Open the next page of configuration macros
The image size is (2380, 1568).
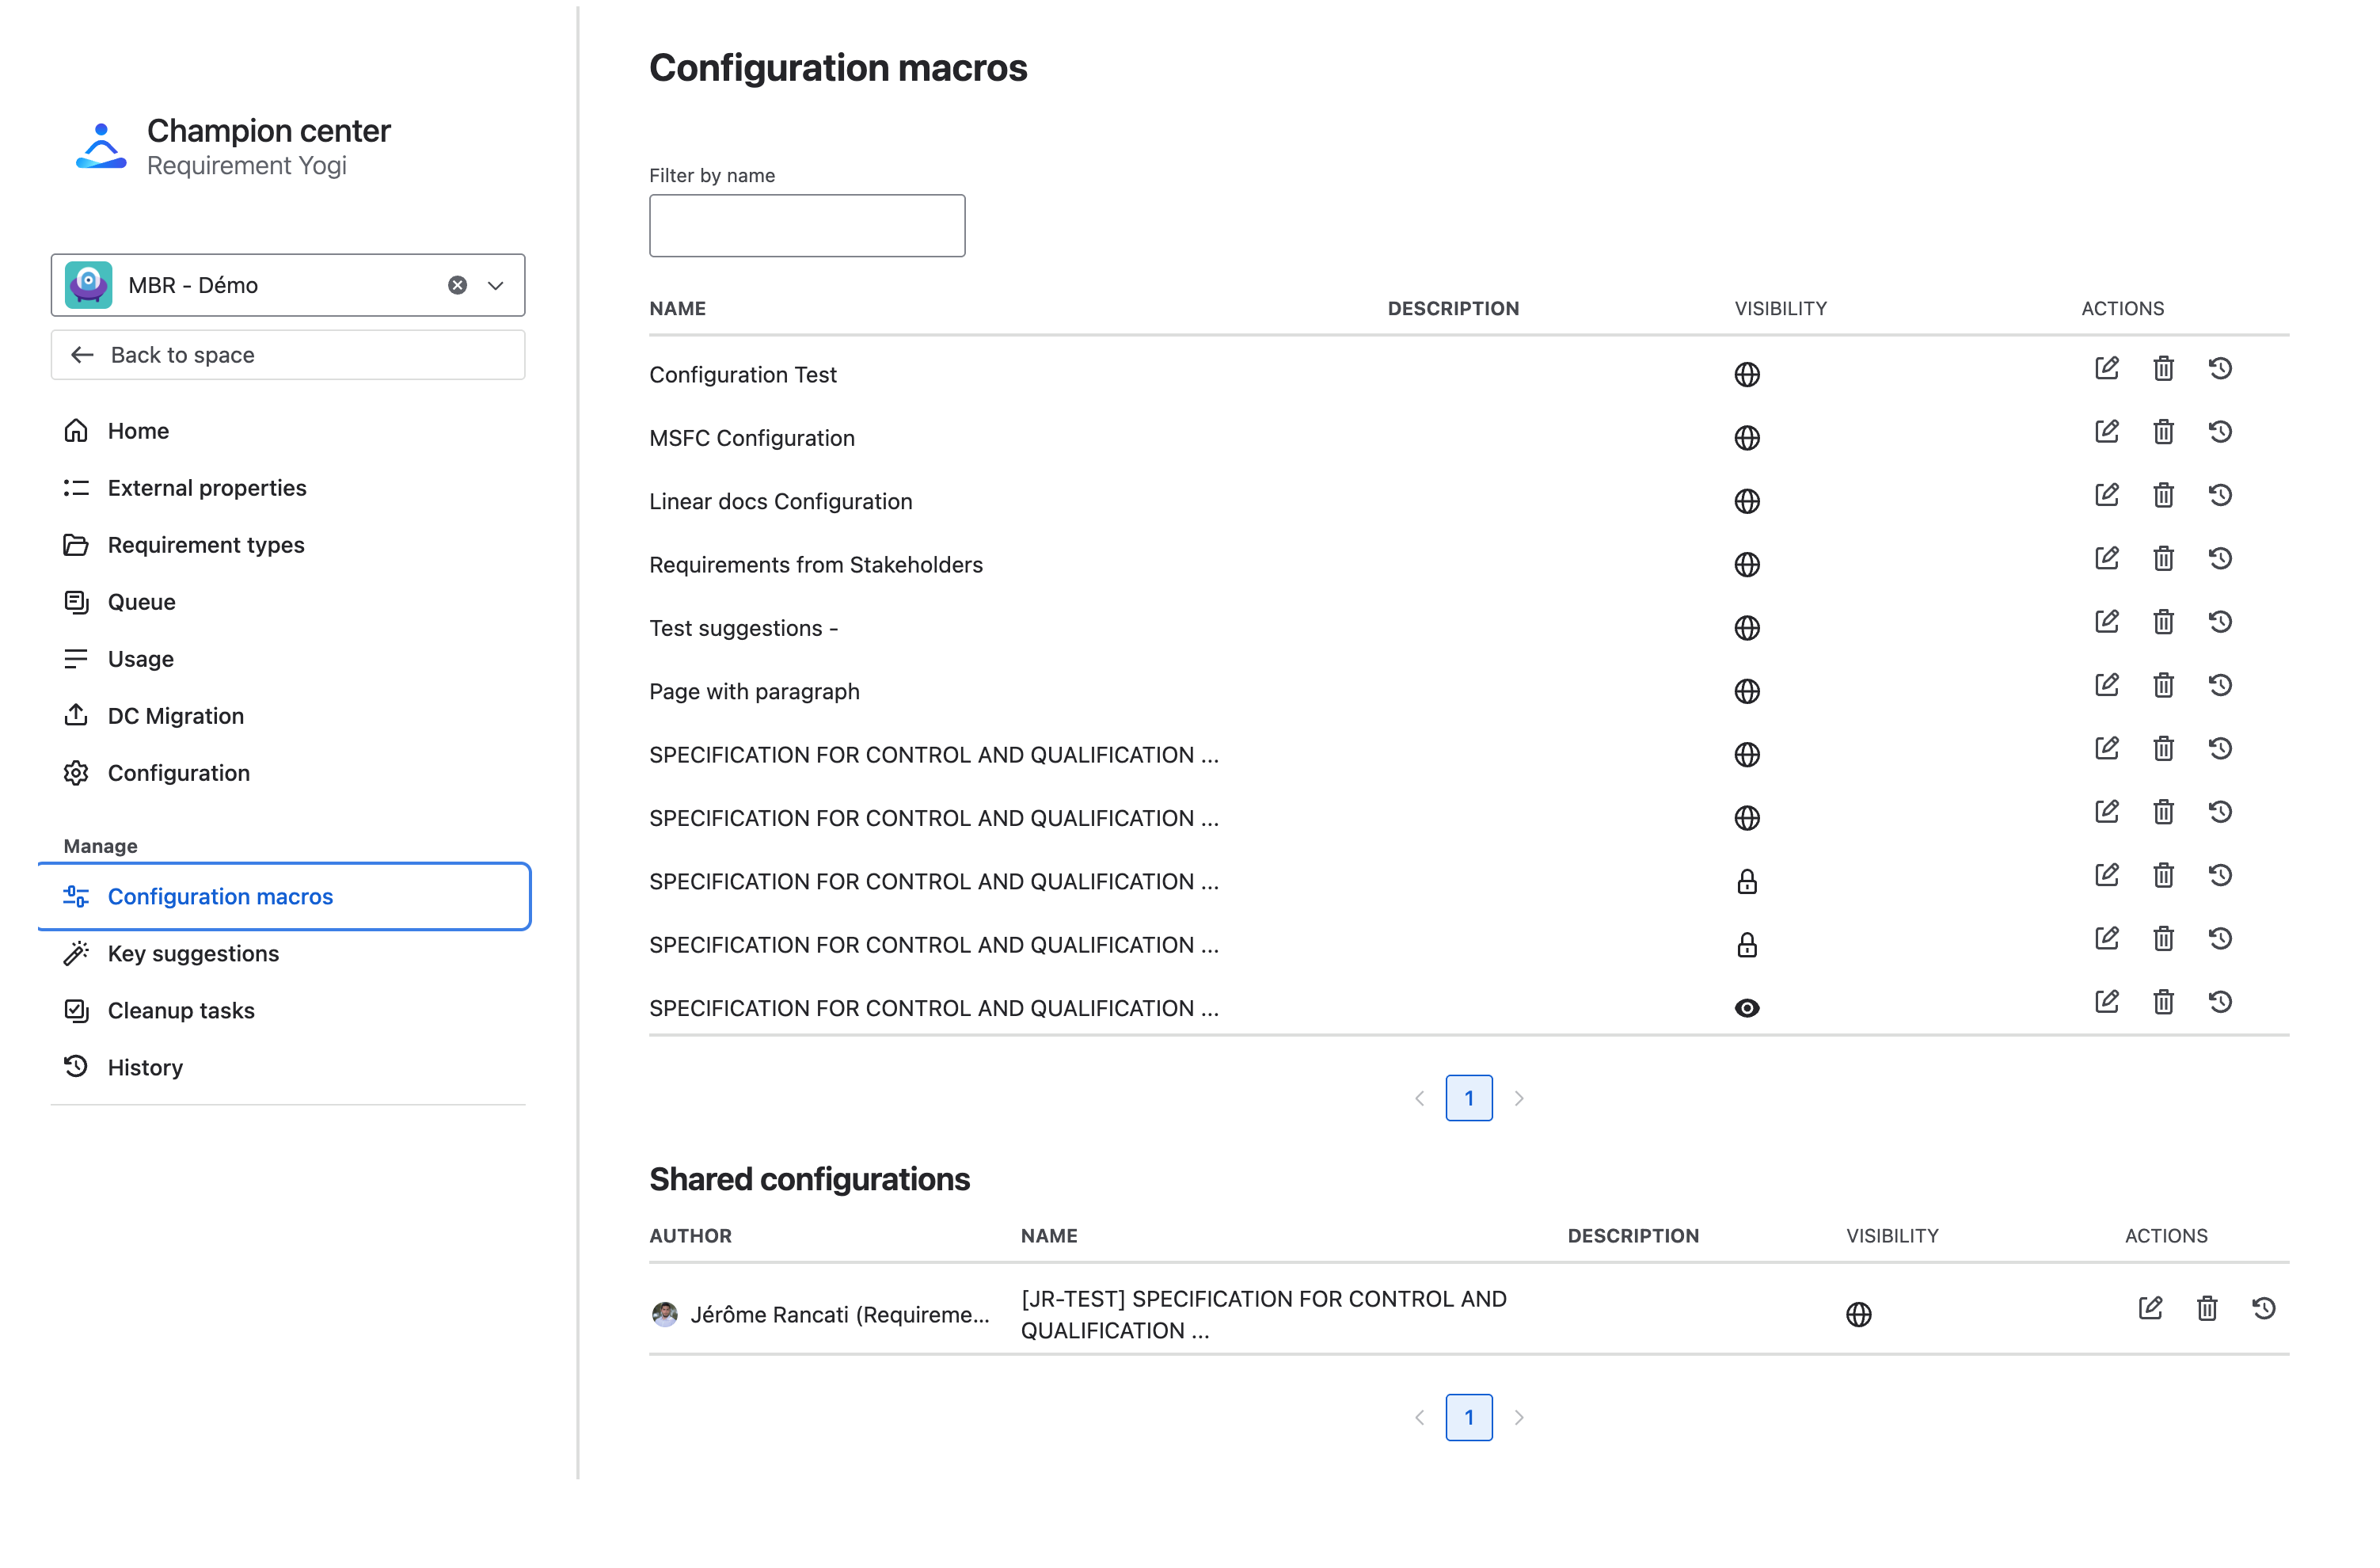(x=1520, y=1097)
